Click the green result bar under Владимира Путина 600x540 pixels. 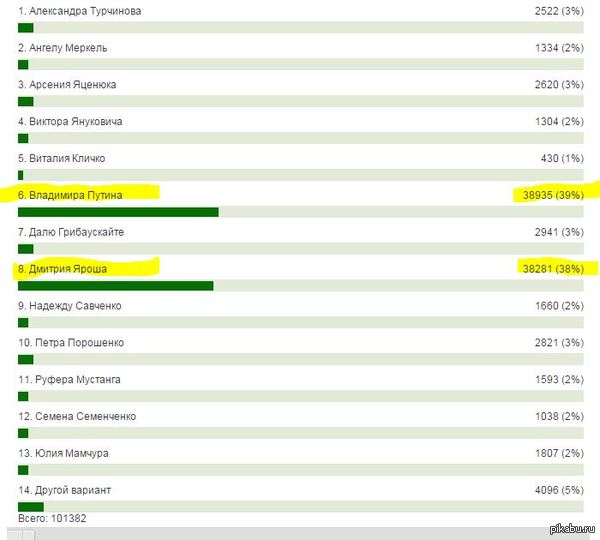(x=118, y=212)
